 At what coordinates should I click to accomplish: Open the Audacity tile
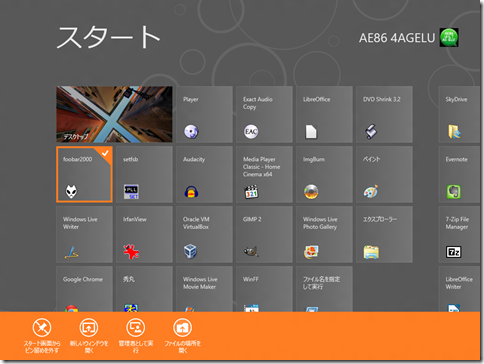coord(204,174)
